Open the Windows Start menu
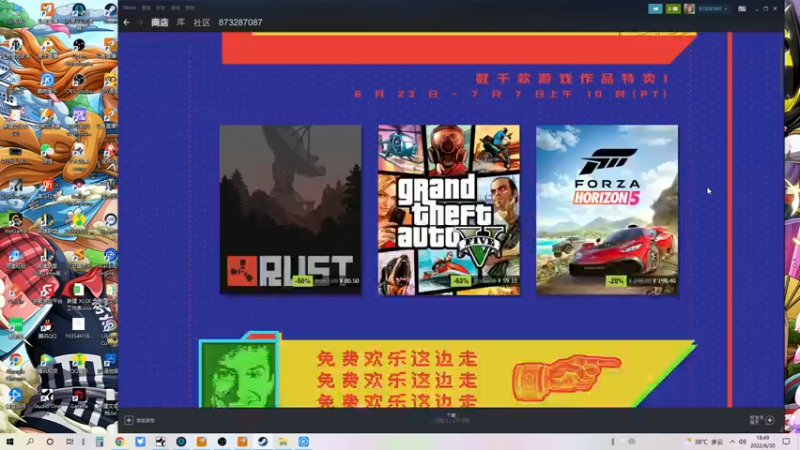 click(9, 441)
